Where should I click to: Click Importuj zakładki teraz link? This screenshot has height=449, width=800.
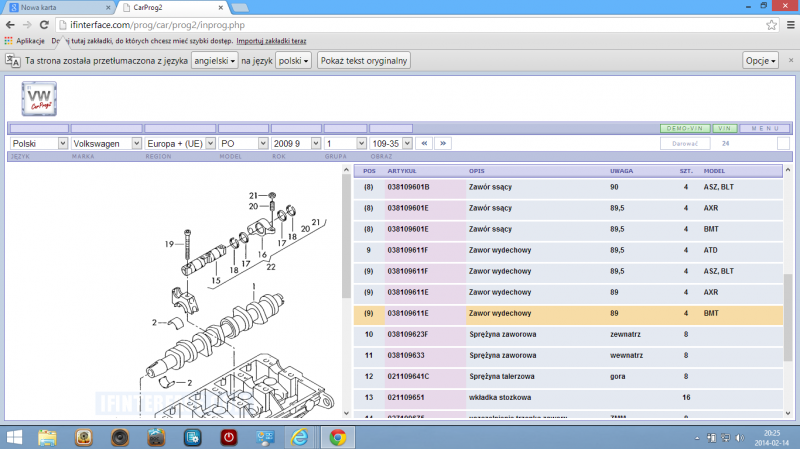271,41
